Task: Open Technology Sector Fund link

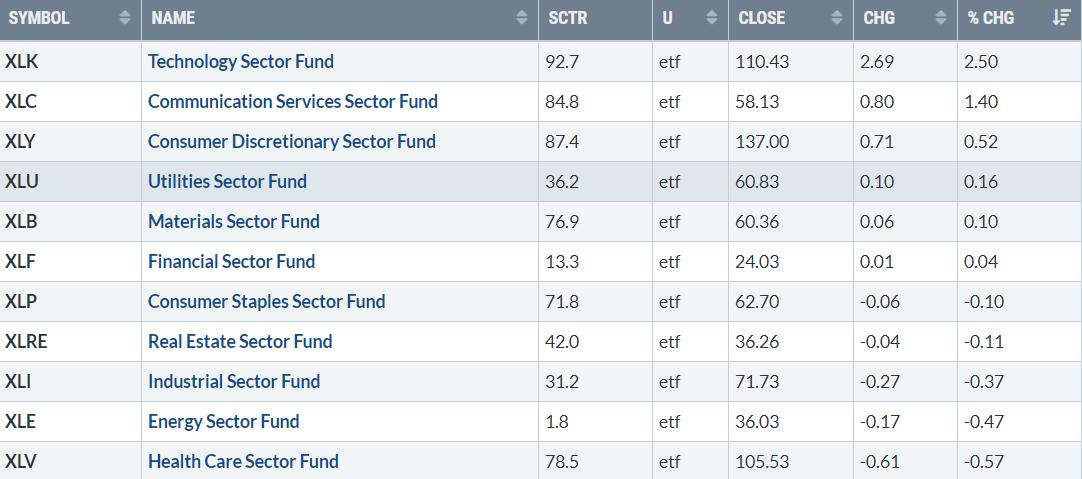Action: [241, 61]
